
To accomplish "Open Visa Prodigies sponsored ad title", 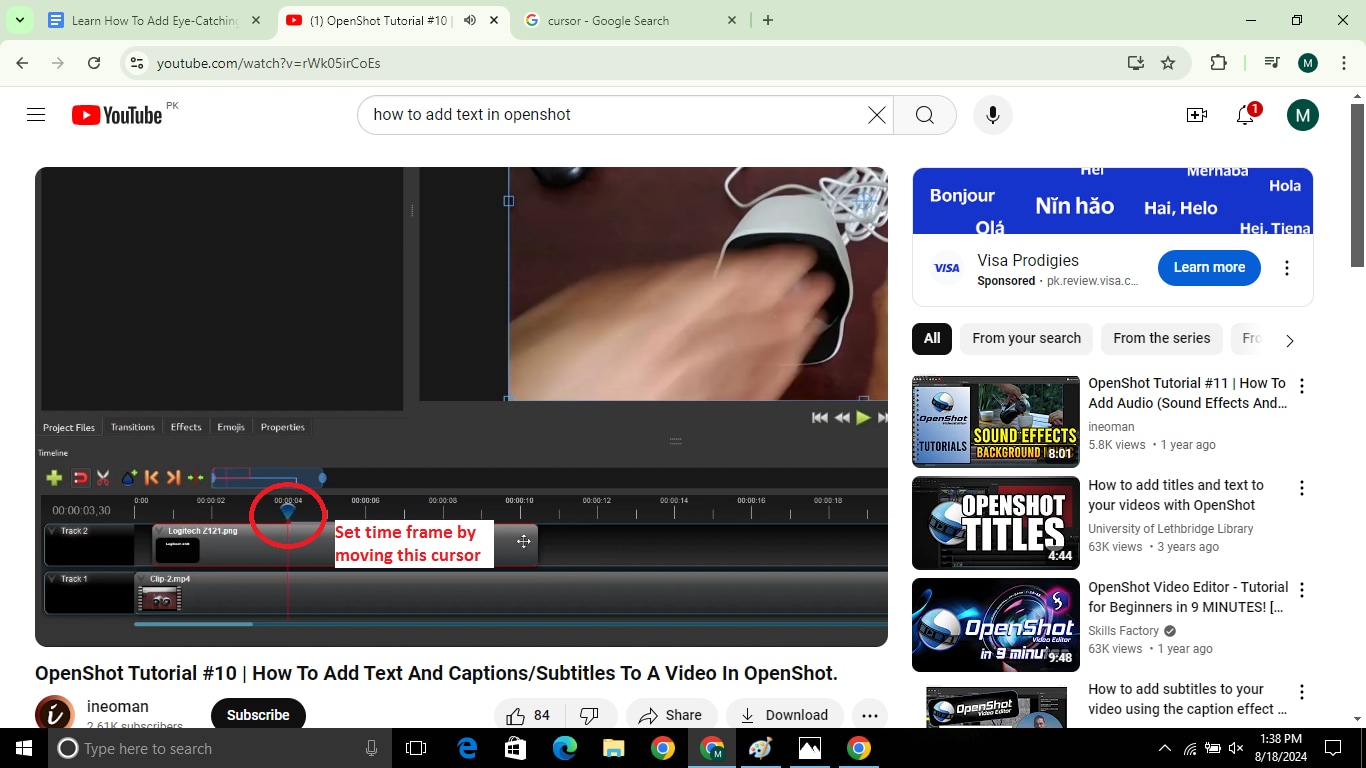I will (x=1028, y=260).
